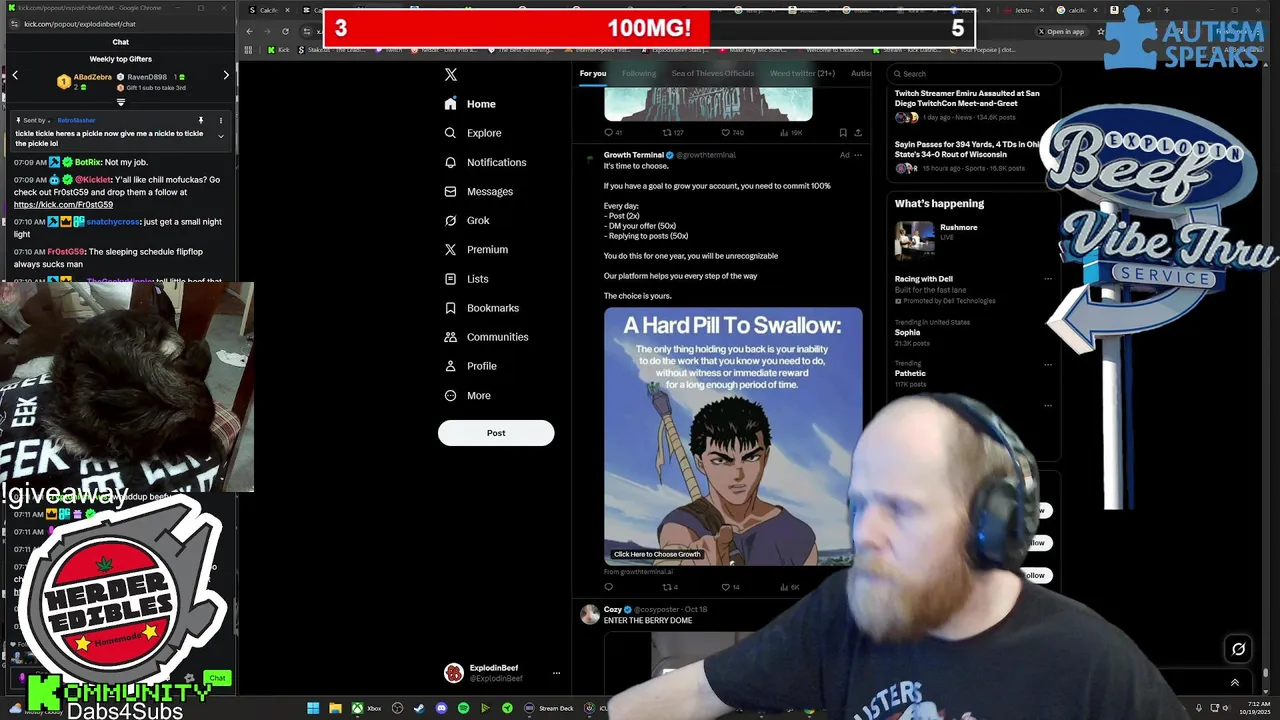Image resolution: width=1280 pixels, height=720 pixels.
Task: Reload the Chrome page
Action: coord(285,32)
